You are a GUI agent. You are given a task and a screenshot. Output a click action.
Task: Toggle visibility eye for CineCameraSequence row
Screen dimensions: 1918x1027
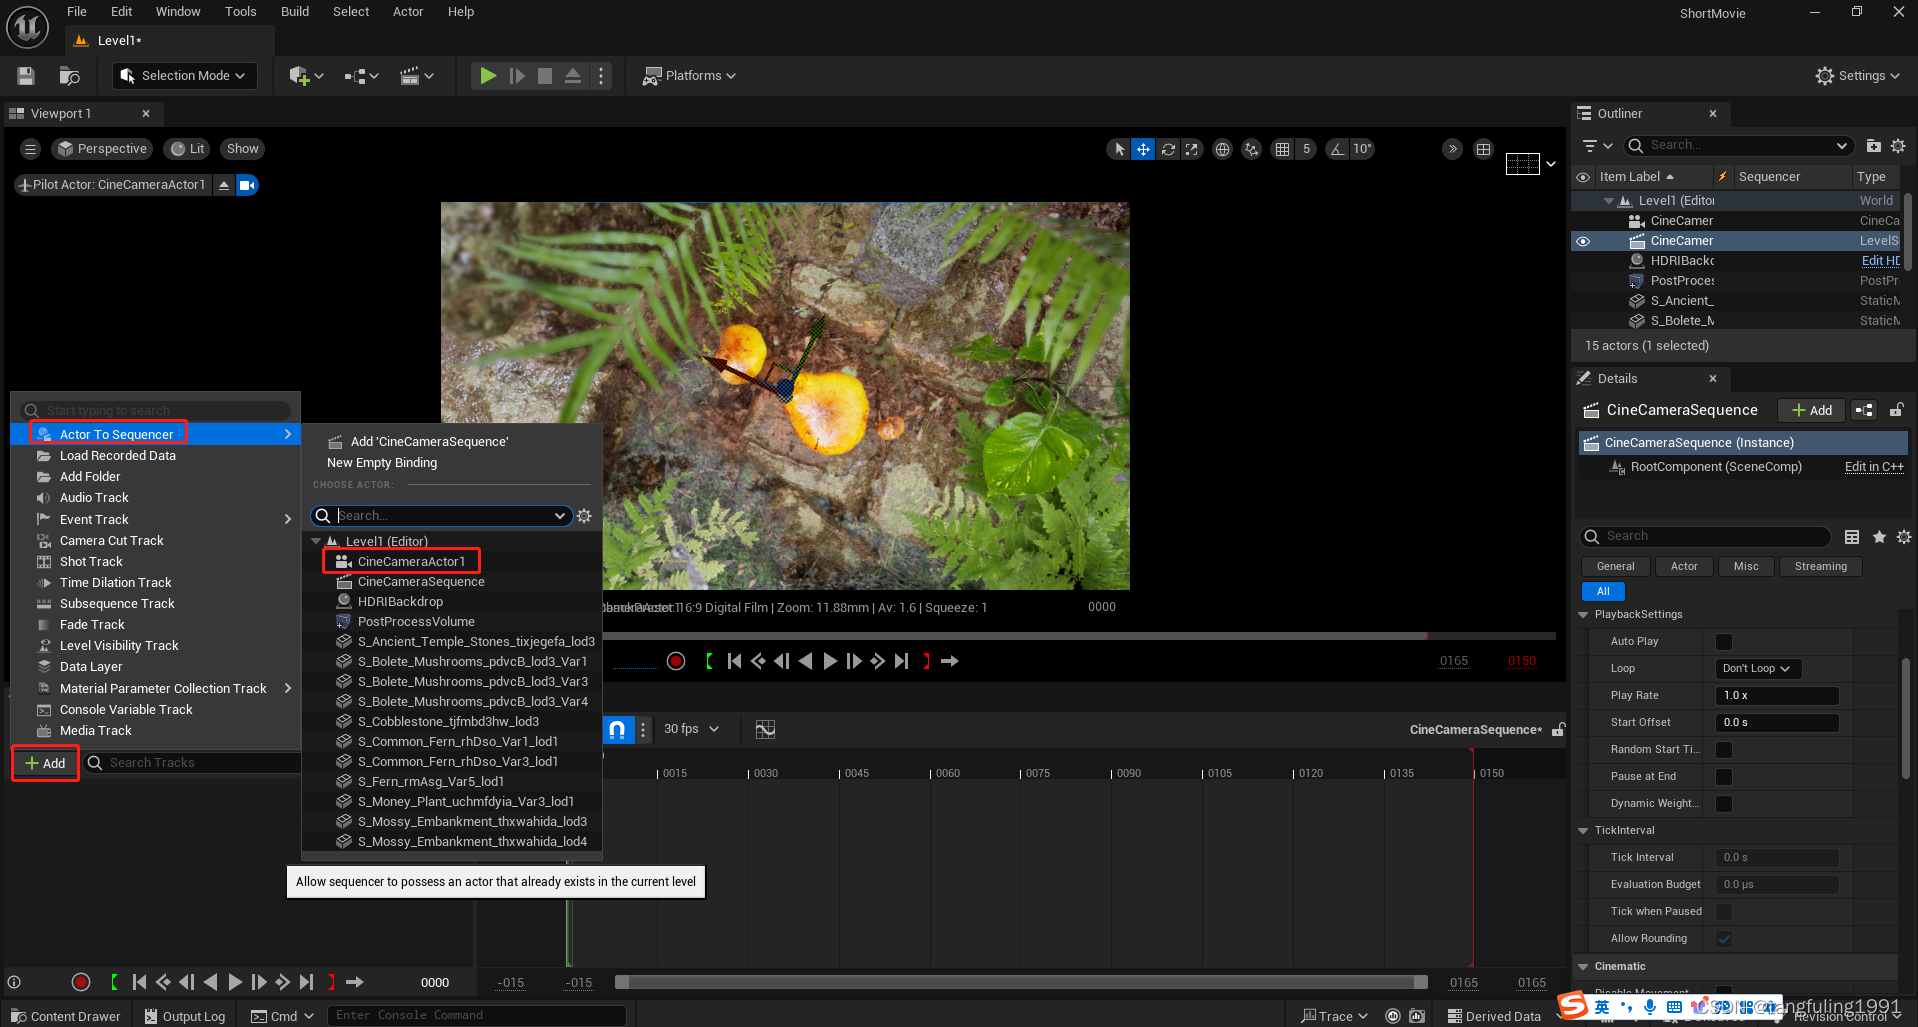1583,241
